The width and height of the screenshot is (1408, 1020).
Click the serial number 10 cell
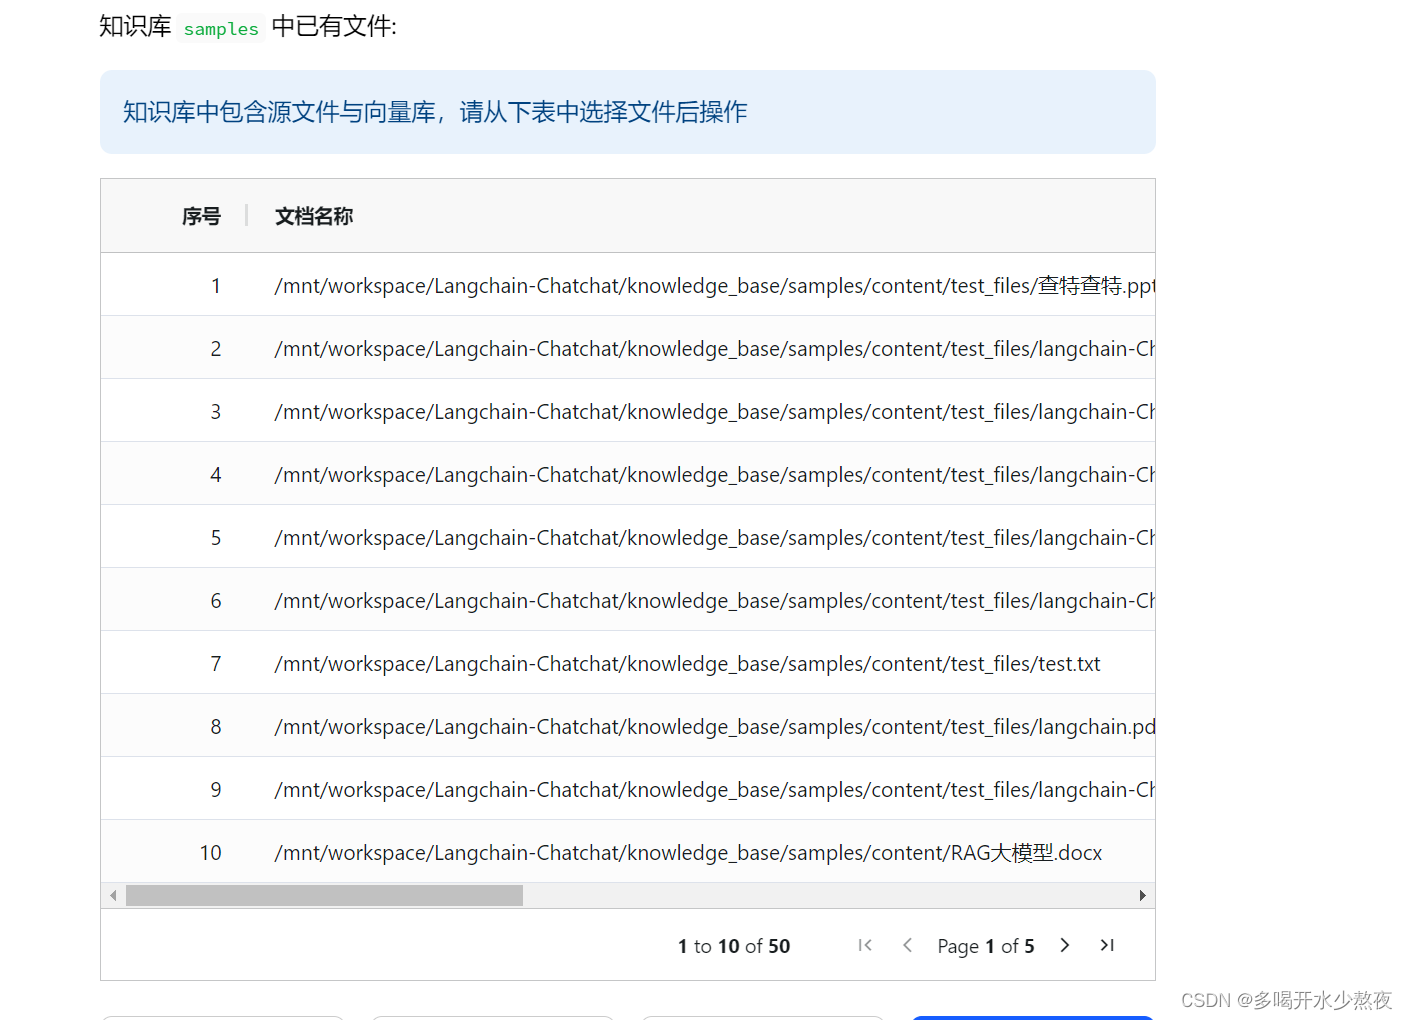click(210, 853)
